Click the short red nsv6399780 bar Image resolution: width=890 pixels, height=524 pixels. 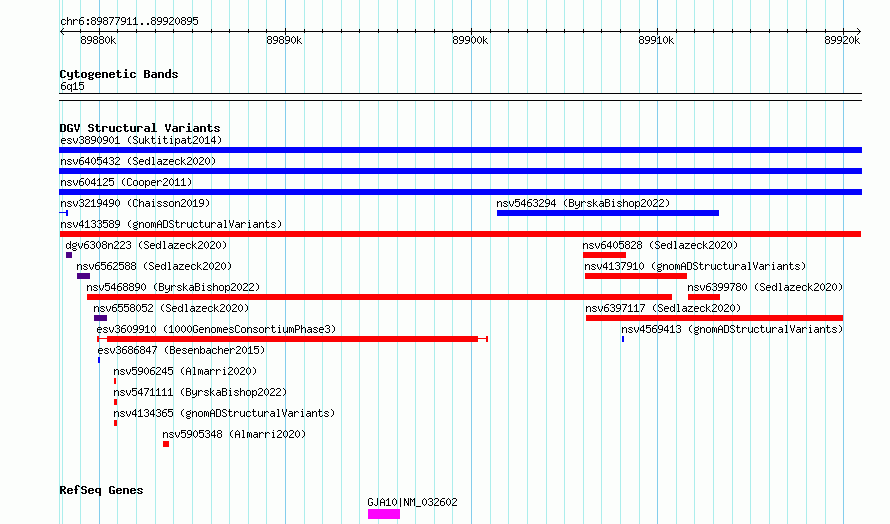pos(704,297)
